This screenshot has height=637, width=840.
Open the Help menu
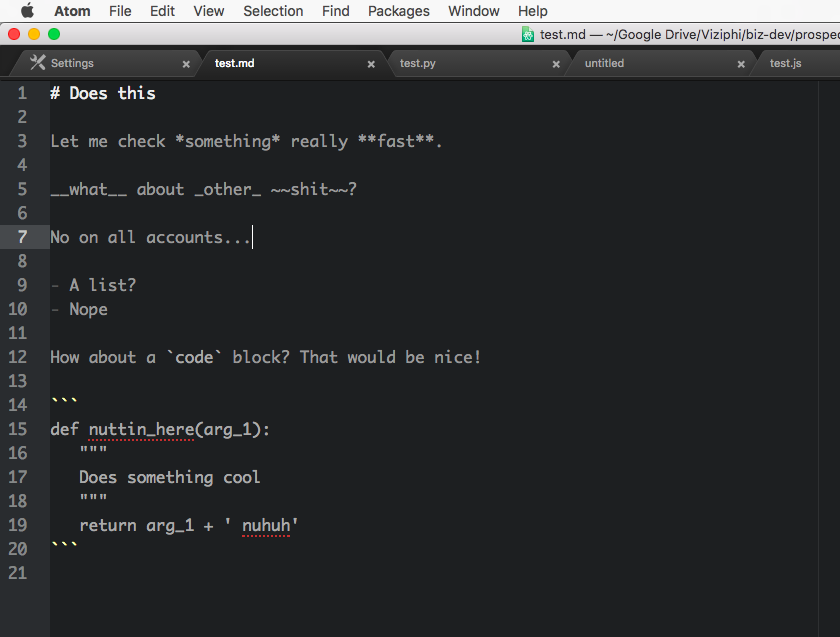click(532, 11)
